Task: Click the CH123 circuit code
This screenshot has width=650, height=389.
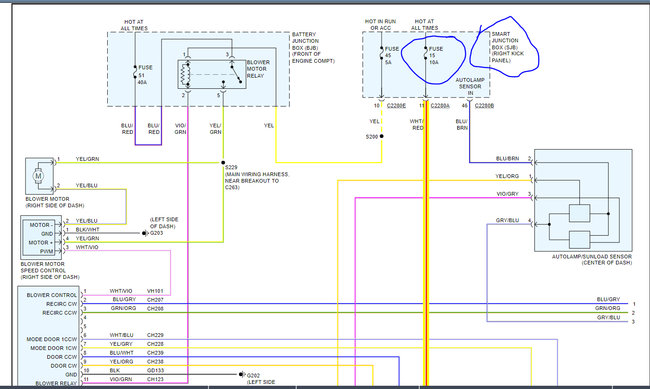Action: coord(155,379)
